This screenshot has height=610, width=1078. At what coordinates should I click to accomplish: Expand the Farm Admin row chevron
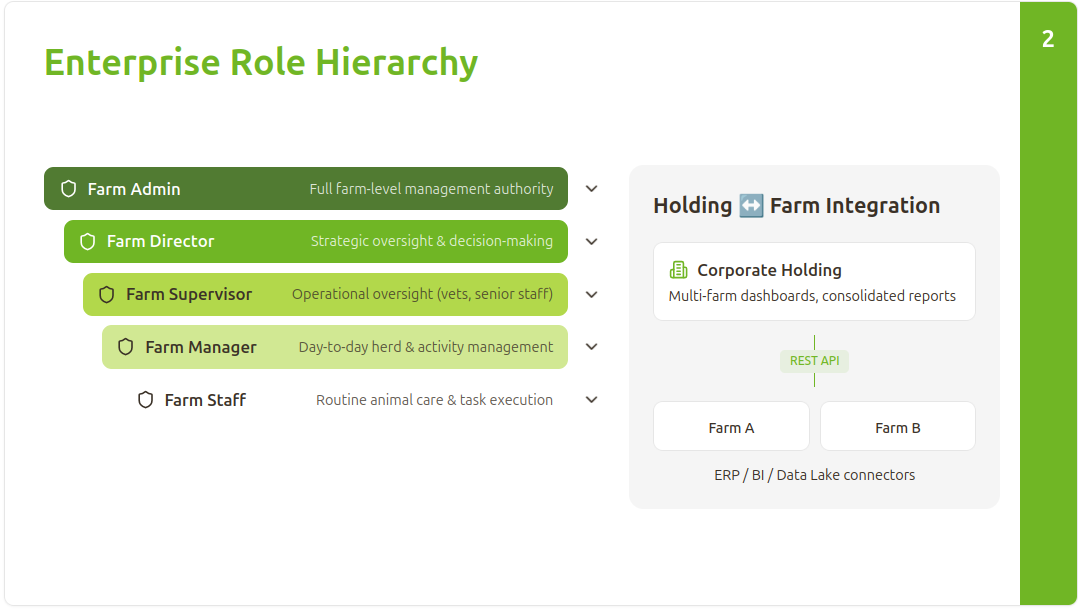coord(591,188)
